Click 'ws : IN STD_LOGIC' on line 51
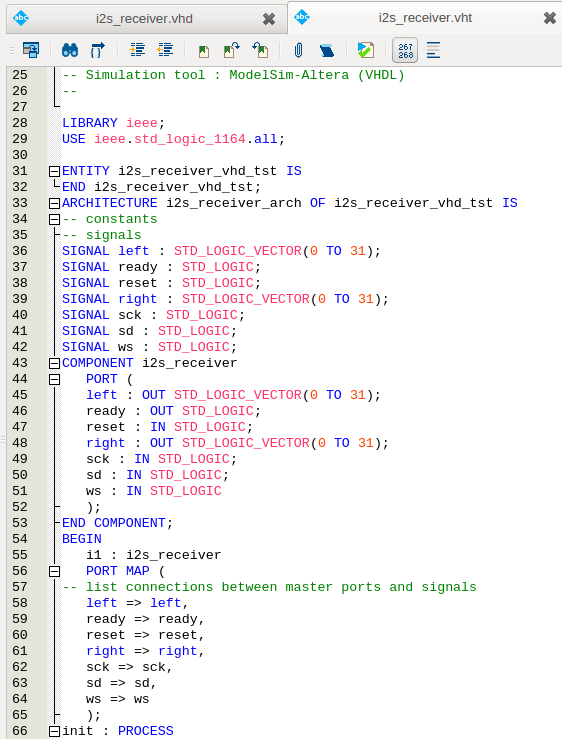This screenshot has height=739, width=562. 154,491
